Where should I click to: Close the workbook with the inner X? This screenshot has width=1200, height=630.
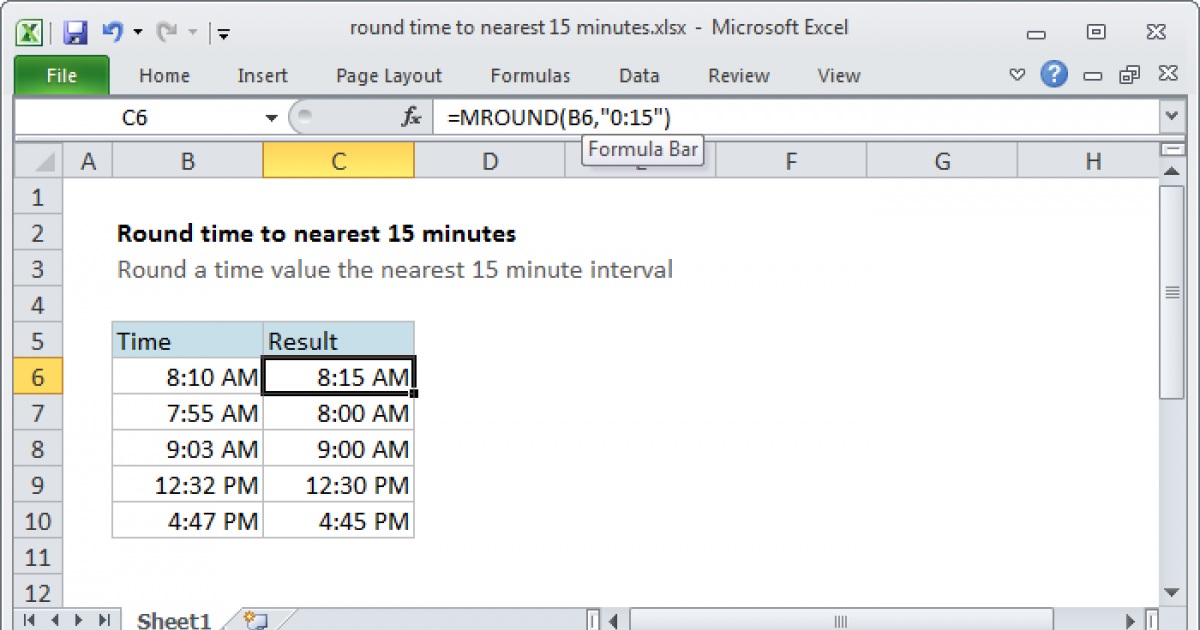pos(1168,75)
